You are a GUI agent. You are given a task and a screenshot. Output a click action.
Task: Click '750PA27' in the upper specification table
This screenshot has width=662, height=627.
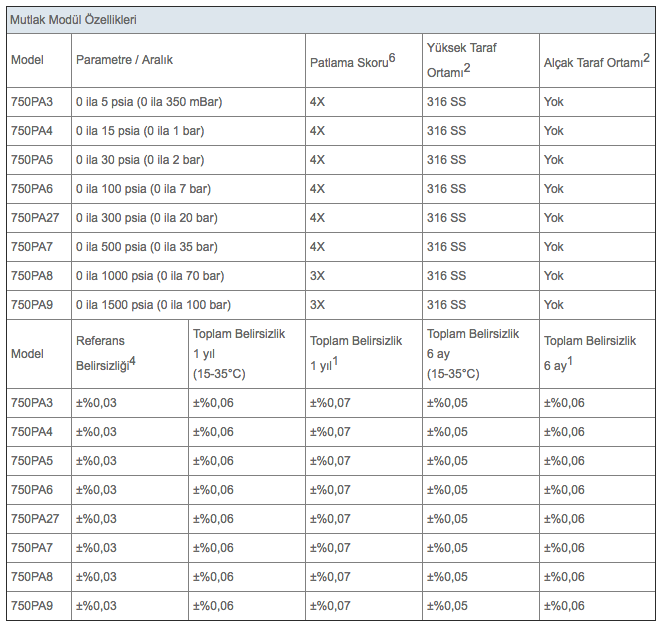(x=35, y=218)
